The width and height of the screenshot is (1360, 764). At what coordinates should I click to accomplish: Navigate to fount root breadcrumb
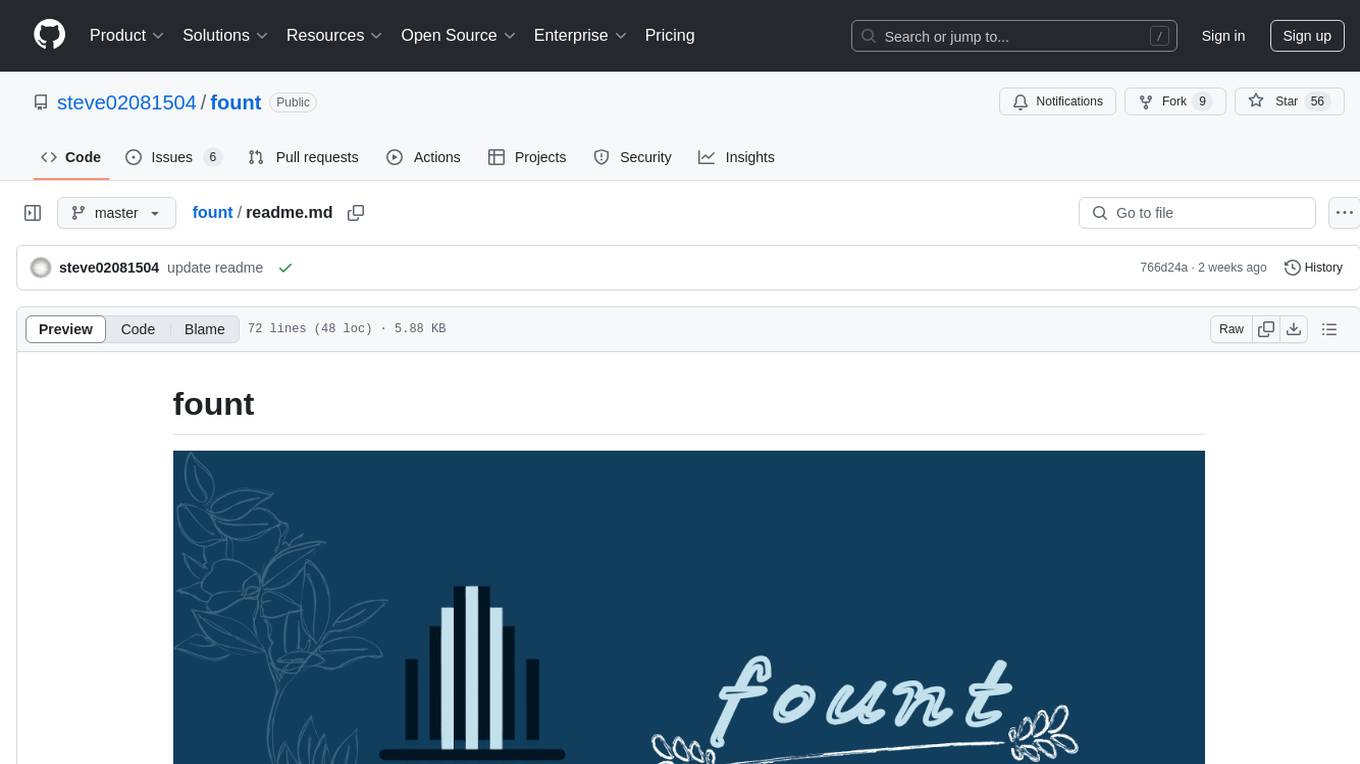click(x=212, y=212)
